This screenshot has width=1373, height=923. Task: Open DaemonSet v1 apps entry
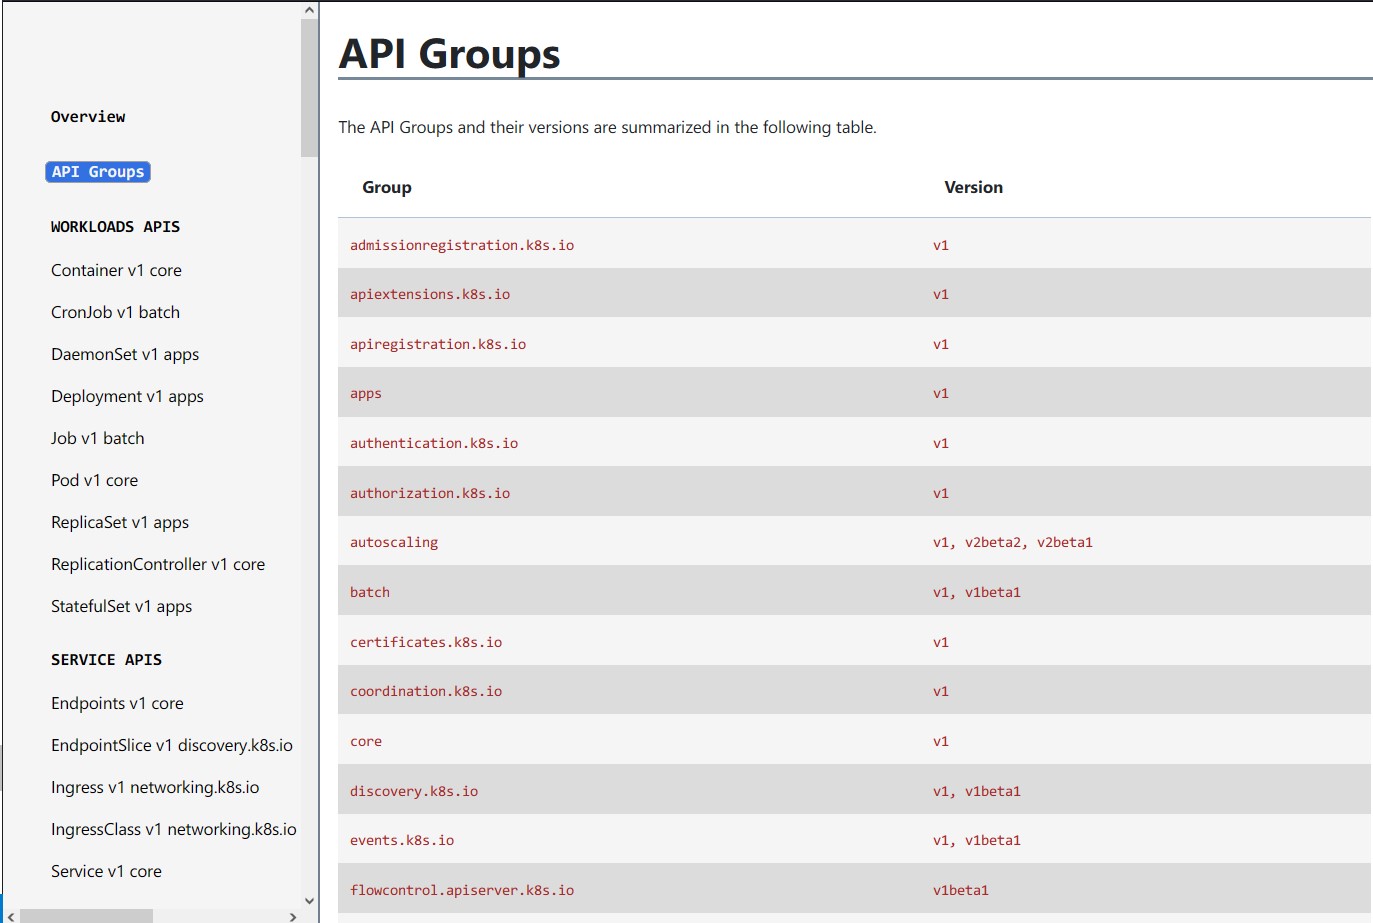(125, 354)
